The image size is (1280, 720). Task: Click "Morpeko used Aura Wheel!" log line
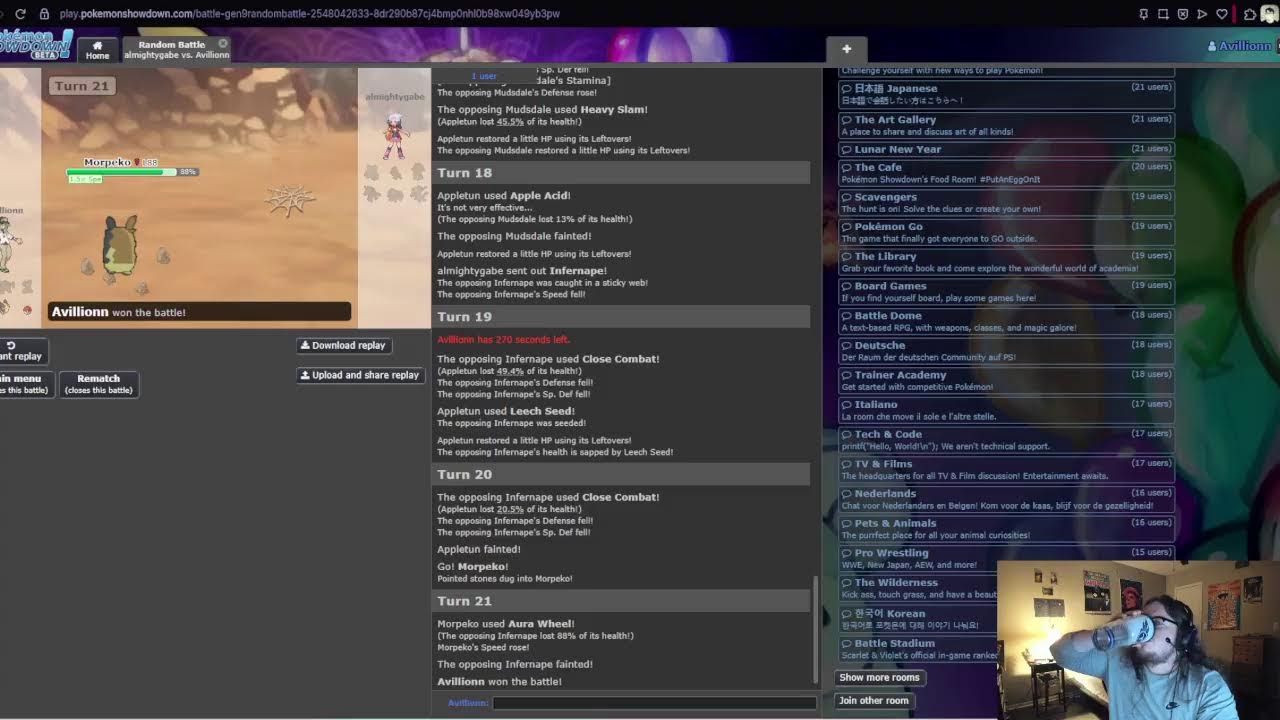pyautogui.click(x=506, y=624)
